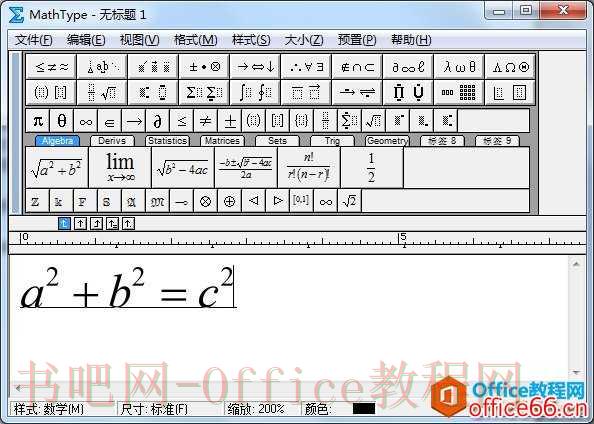This screenshot has width=594, height=424.
Task: Open lowercase Greek letters palette (λωθ)
Action: [459, 67]
